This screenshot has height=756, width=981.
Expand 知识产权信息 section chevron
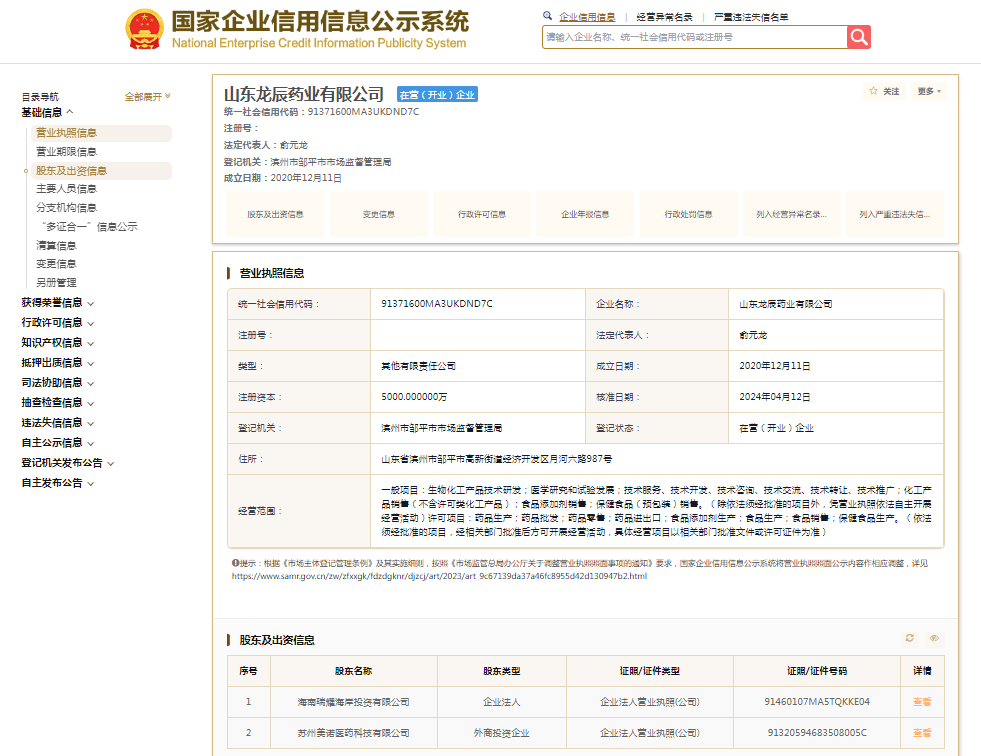(91, 344)
